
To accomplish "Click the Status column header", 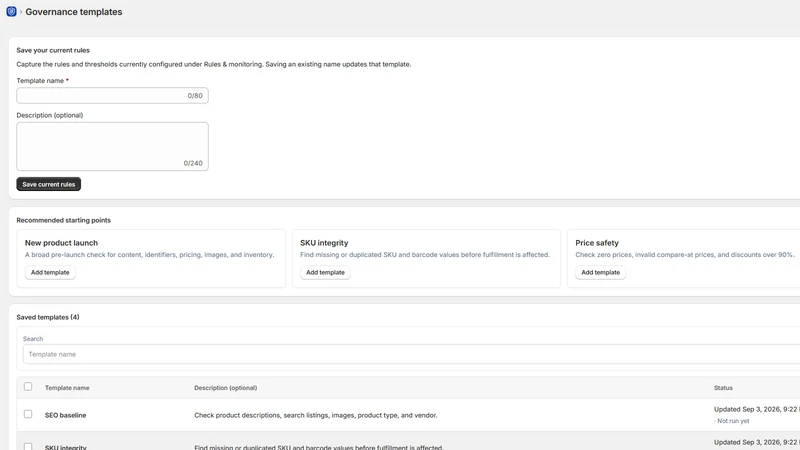I will click(723, 388).
